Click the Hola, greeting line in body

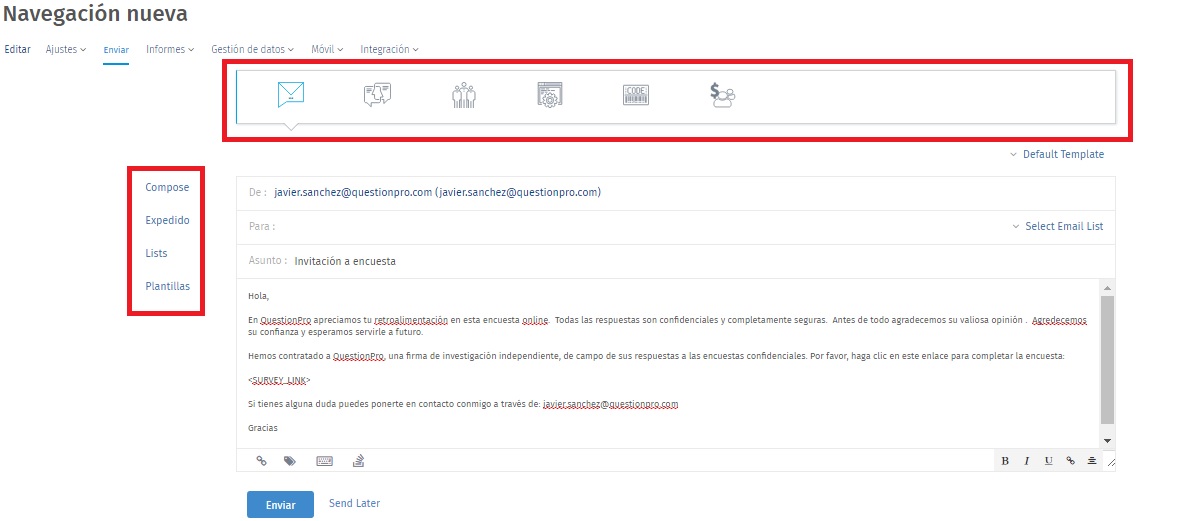pyautogui.click(x=259, y=295)
